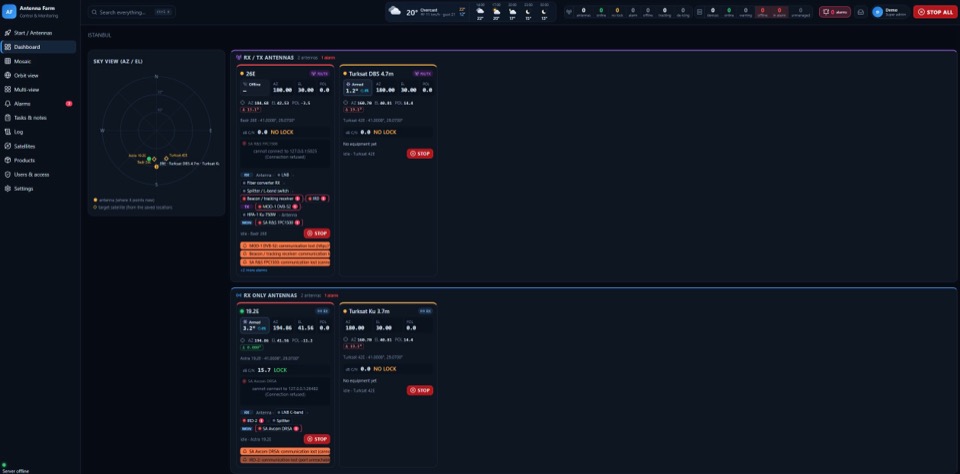Select the LNB C-band chip on 19.2E
This screenshot has height=474, width=960.
click(290, 413)
